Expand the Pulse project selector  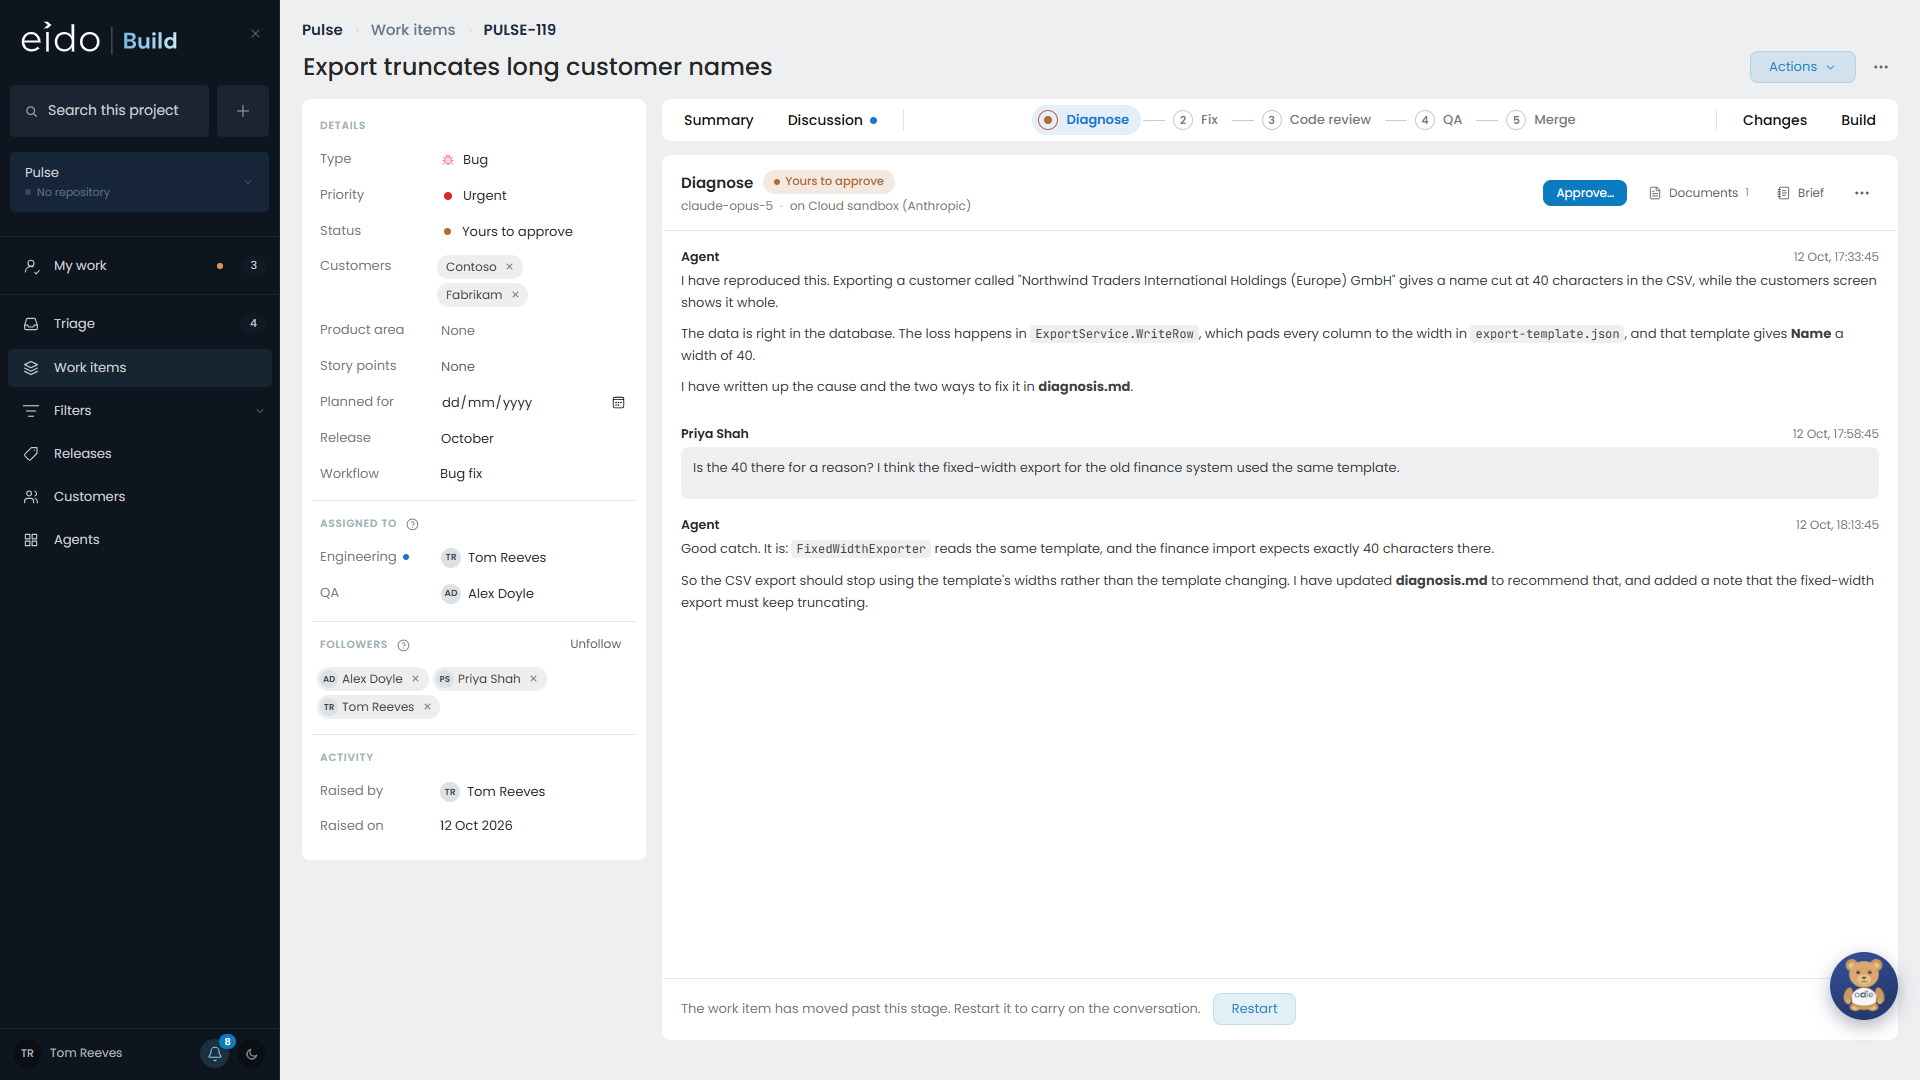click(x=139, y=182)
